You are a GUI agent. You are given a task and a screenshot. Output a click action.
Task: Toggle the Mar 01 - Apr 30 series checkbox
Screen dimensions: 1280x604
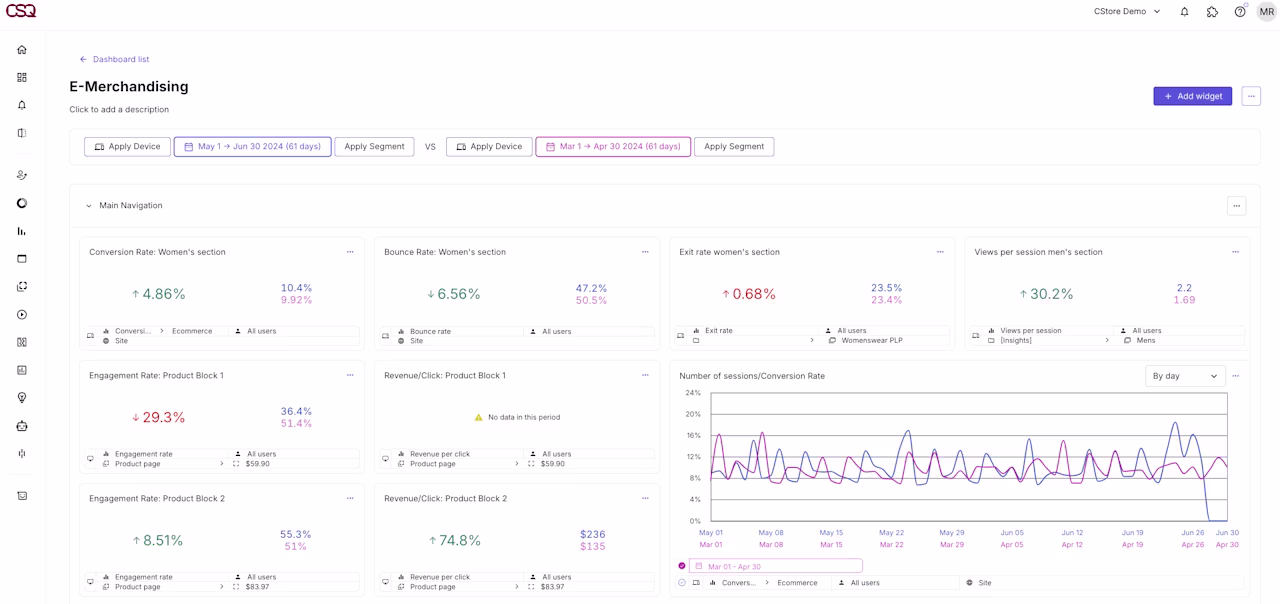click(x=682, y=566)
